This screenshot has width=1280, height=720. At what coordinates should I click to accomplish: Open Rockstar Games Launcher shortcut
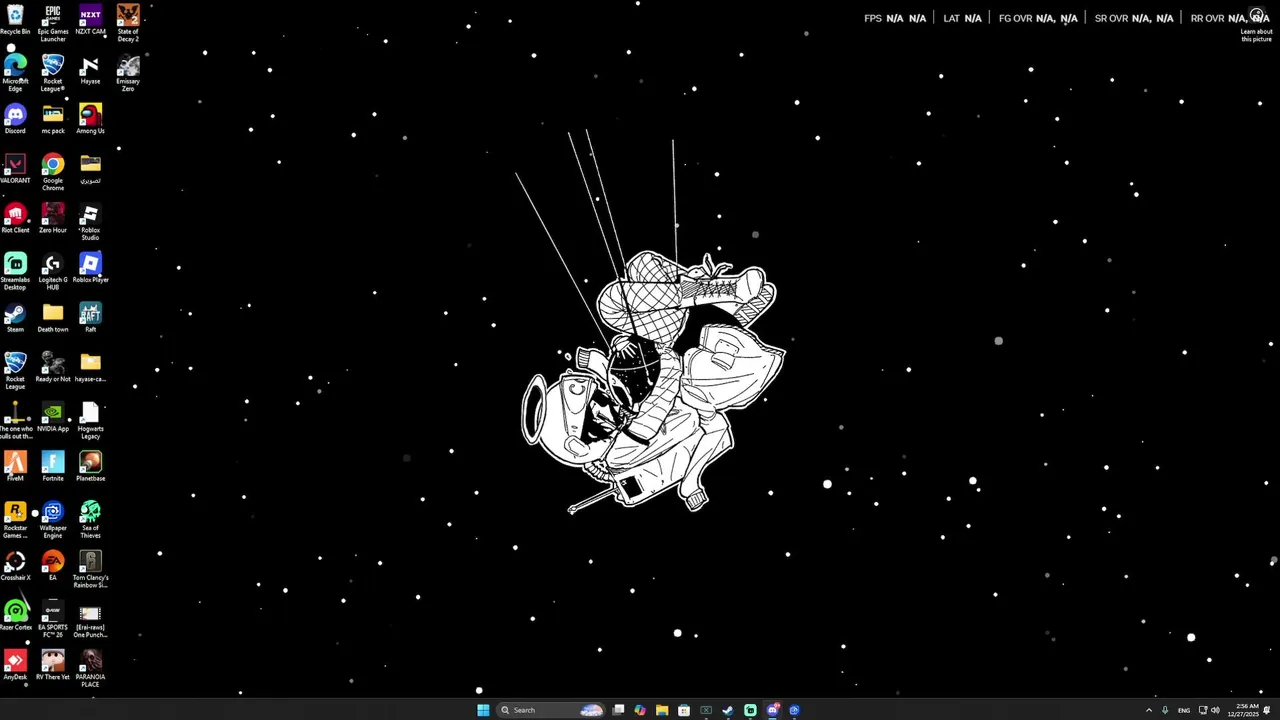click(x=15, y=520)
